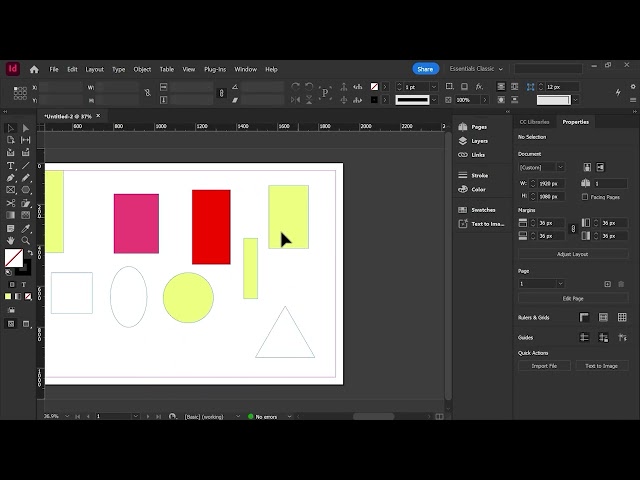Select the Rectangle Frame tool
This screenshot has height=480, width=640.
[11, 190]
